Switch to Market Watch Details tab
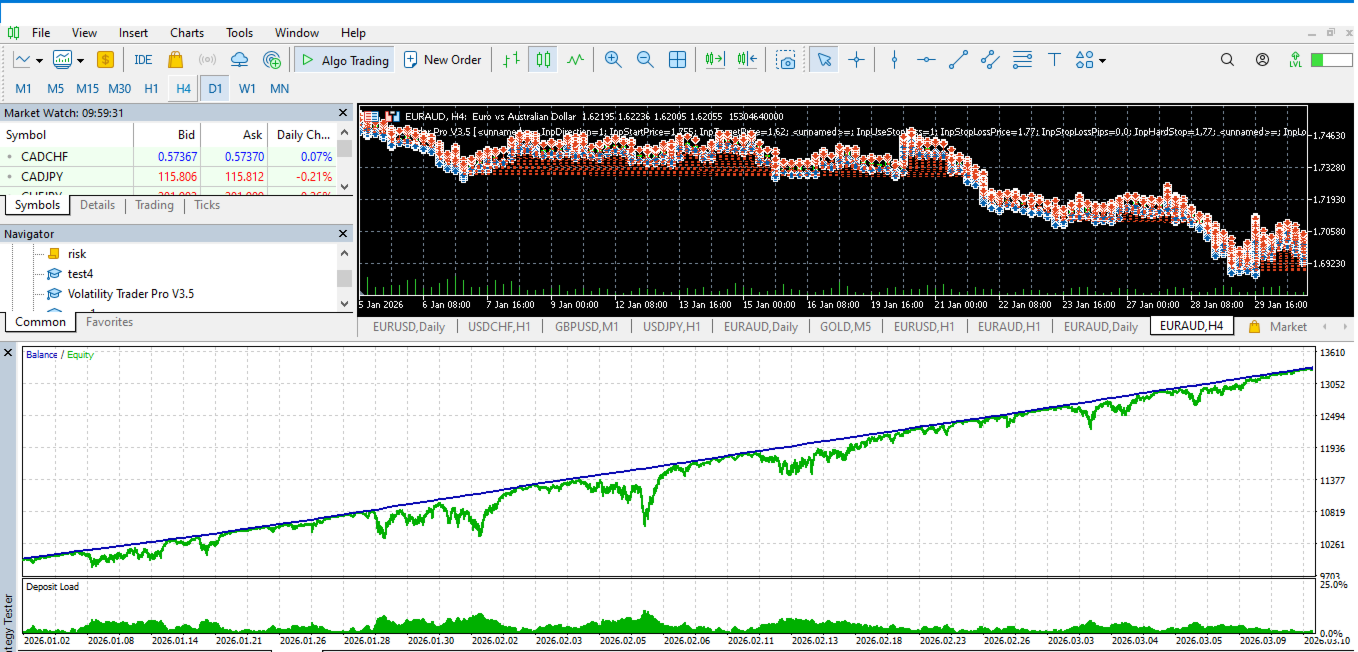The height and width of the screenshot is (652, 1358). point(98,205)
